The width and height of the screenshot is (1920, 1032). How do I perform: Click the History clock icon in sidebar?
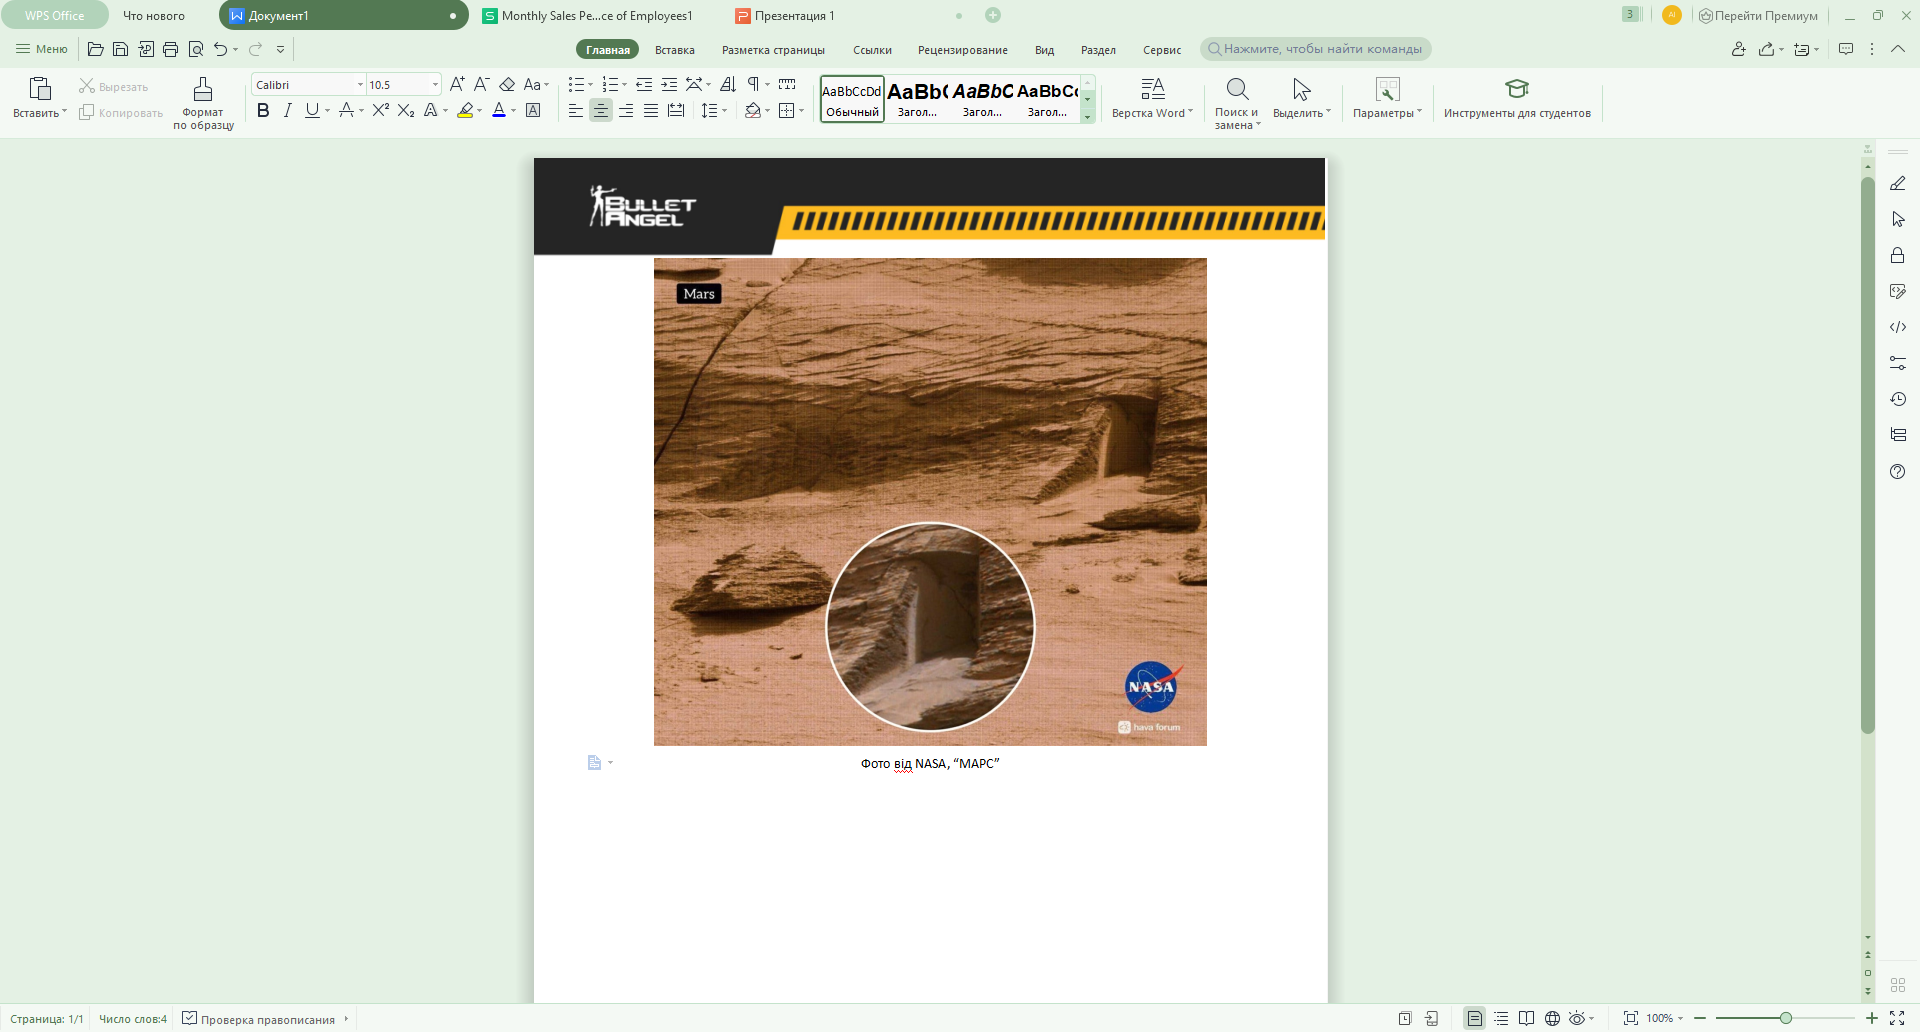[x=1897, y=399]
